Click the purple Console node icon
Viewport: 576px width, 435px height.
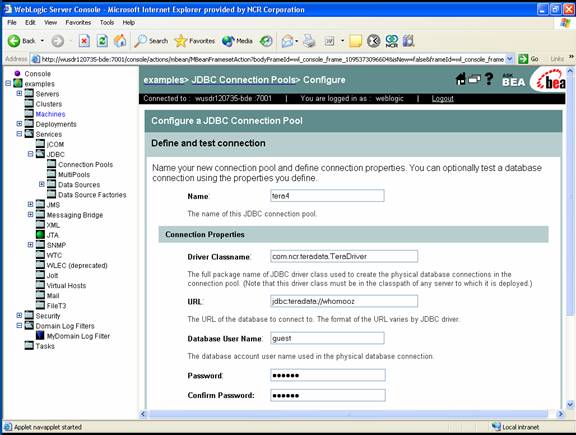click(17, 73)
